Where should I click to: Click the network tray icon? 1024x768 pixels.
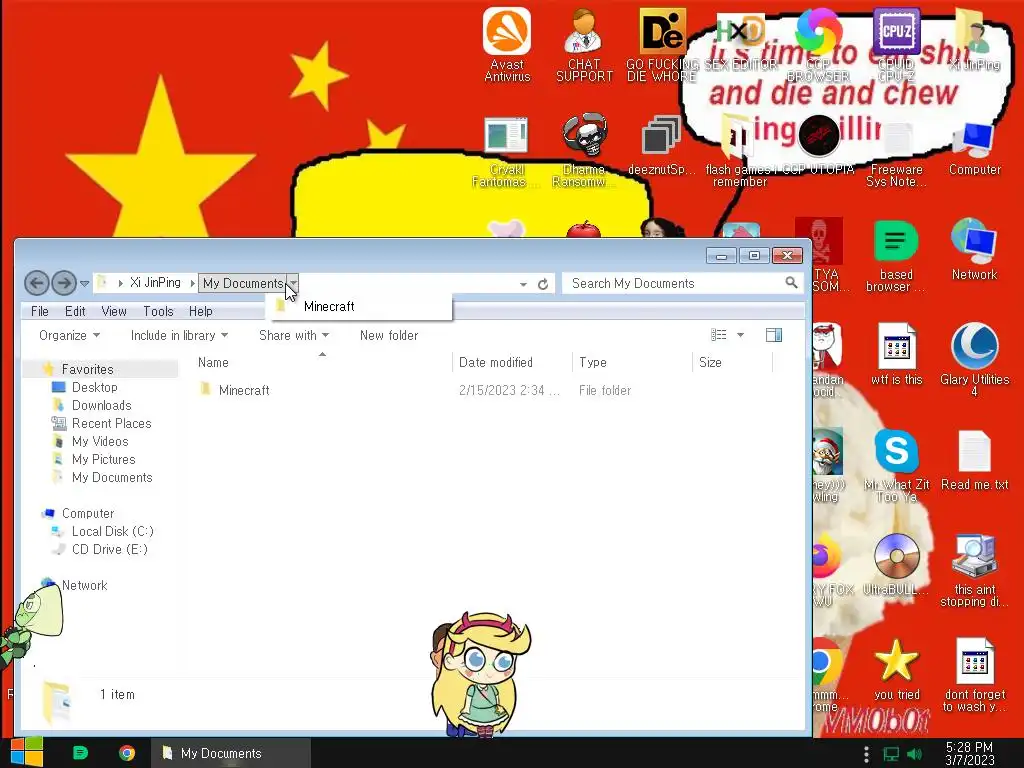(891, 754)
